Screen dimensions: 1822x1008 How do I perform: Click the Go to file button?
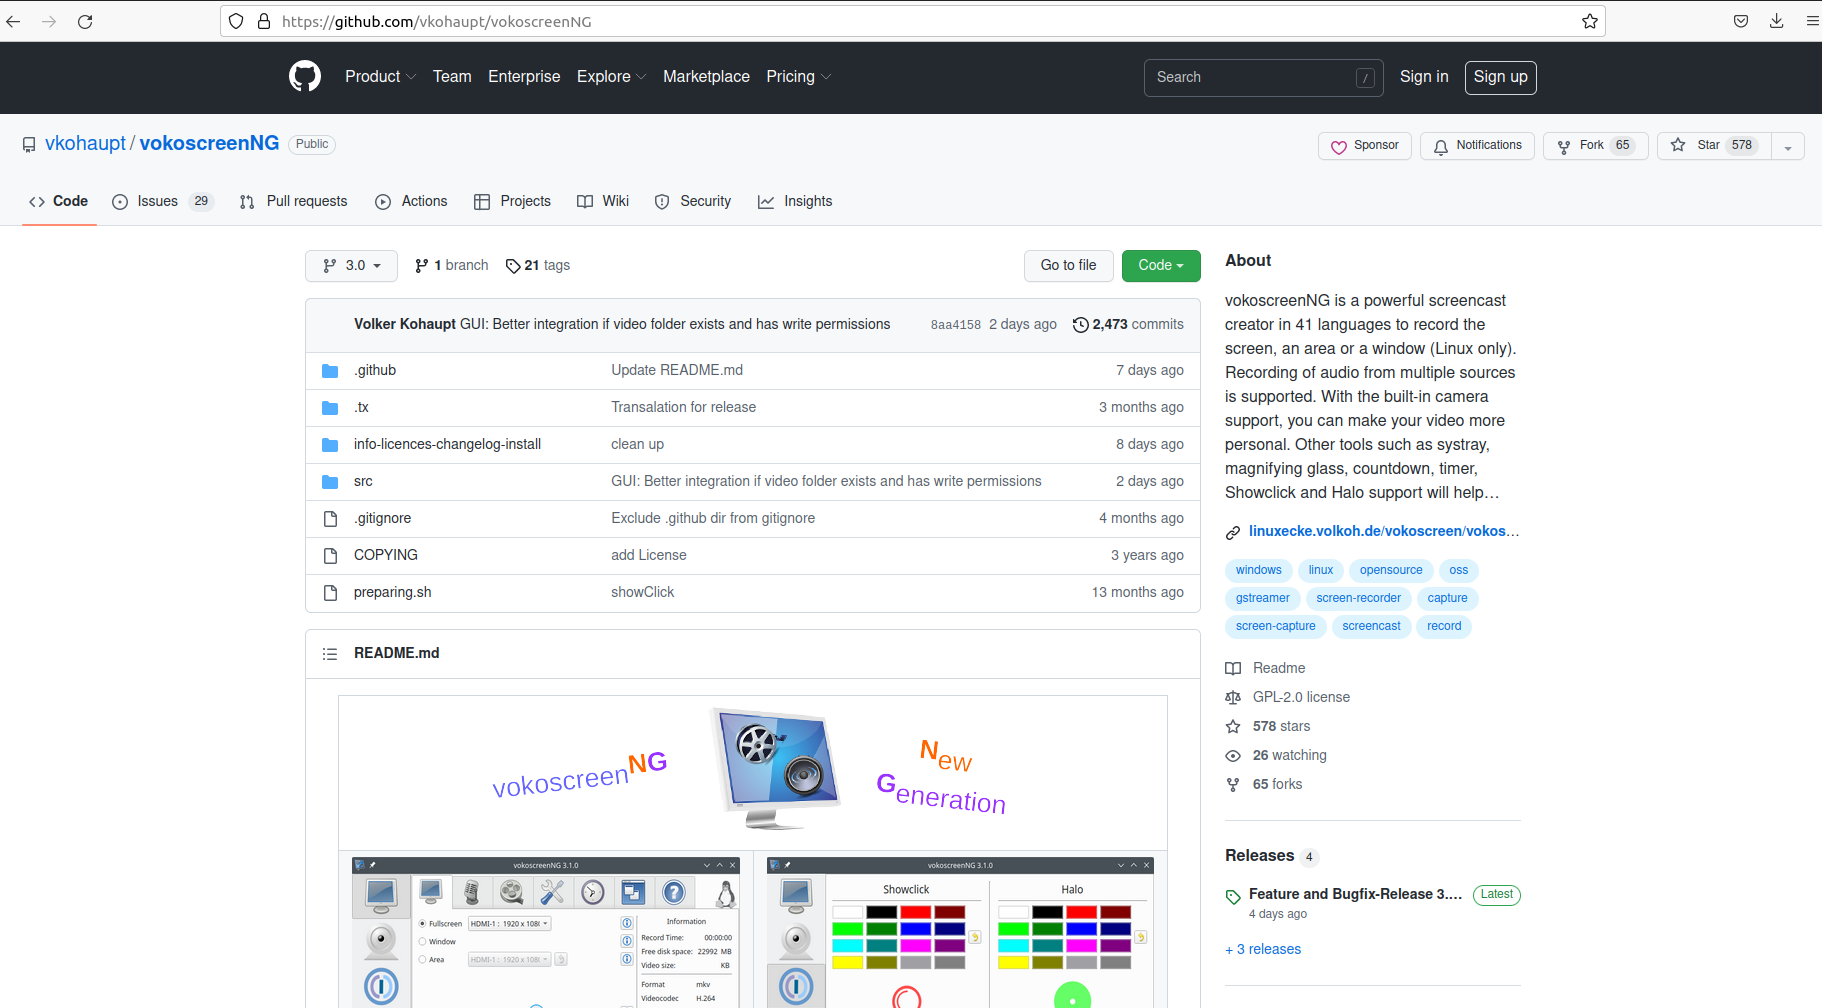(1068, 266)
